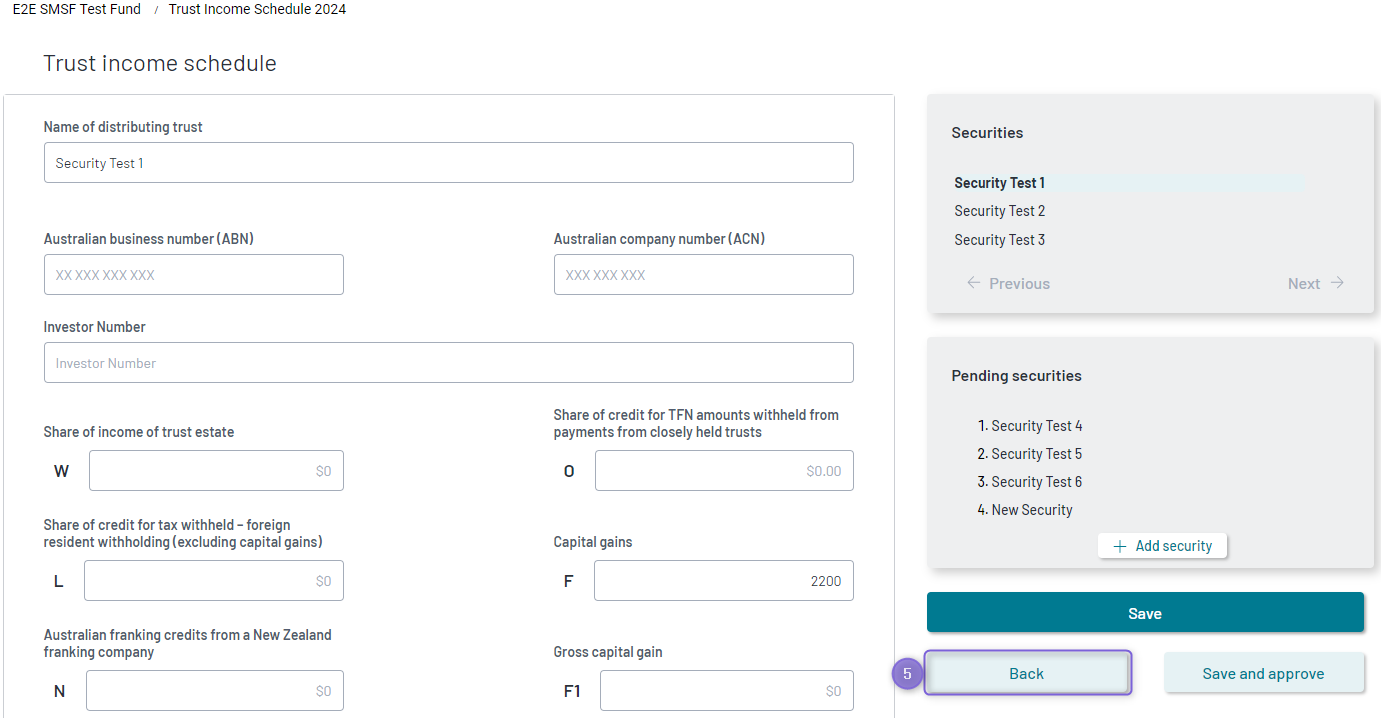
Task: Open Security Test 4 under Pending securities
Action: pyautogui.click(x=1038, y=425)
